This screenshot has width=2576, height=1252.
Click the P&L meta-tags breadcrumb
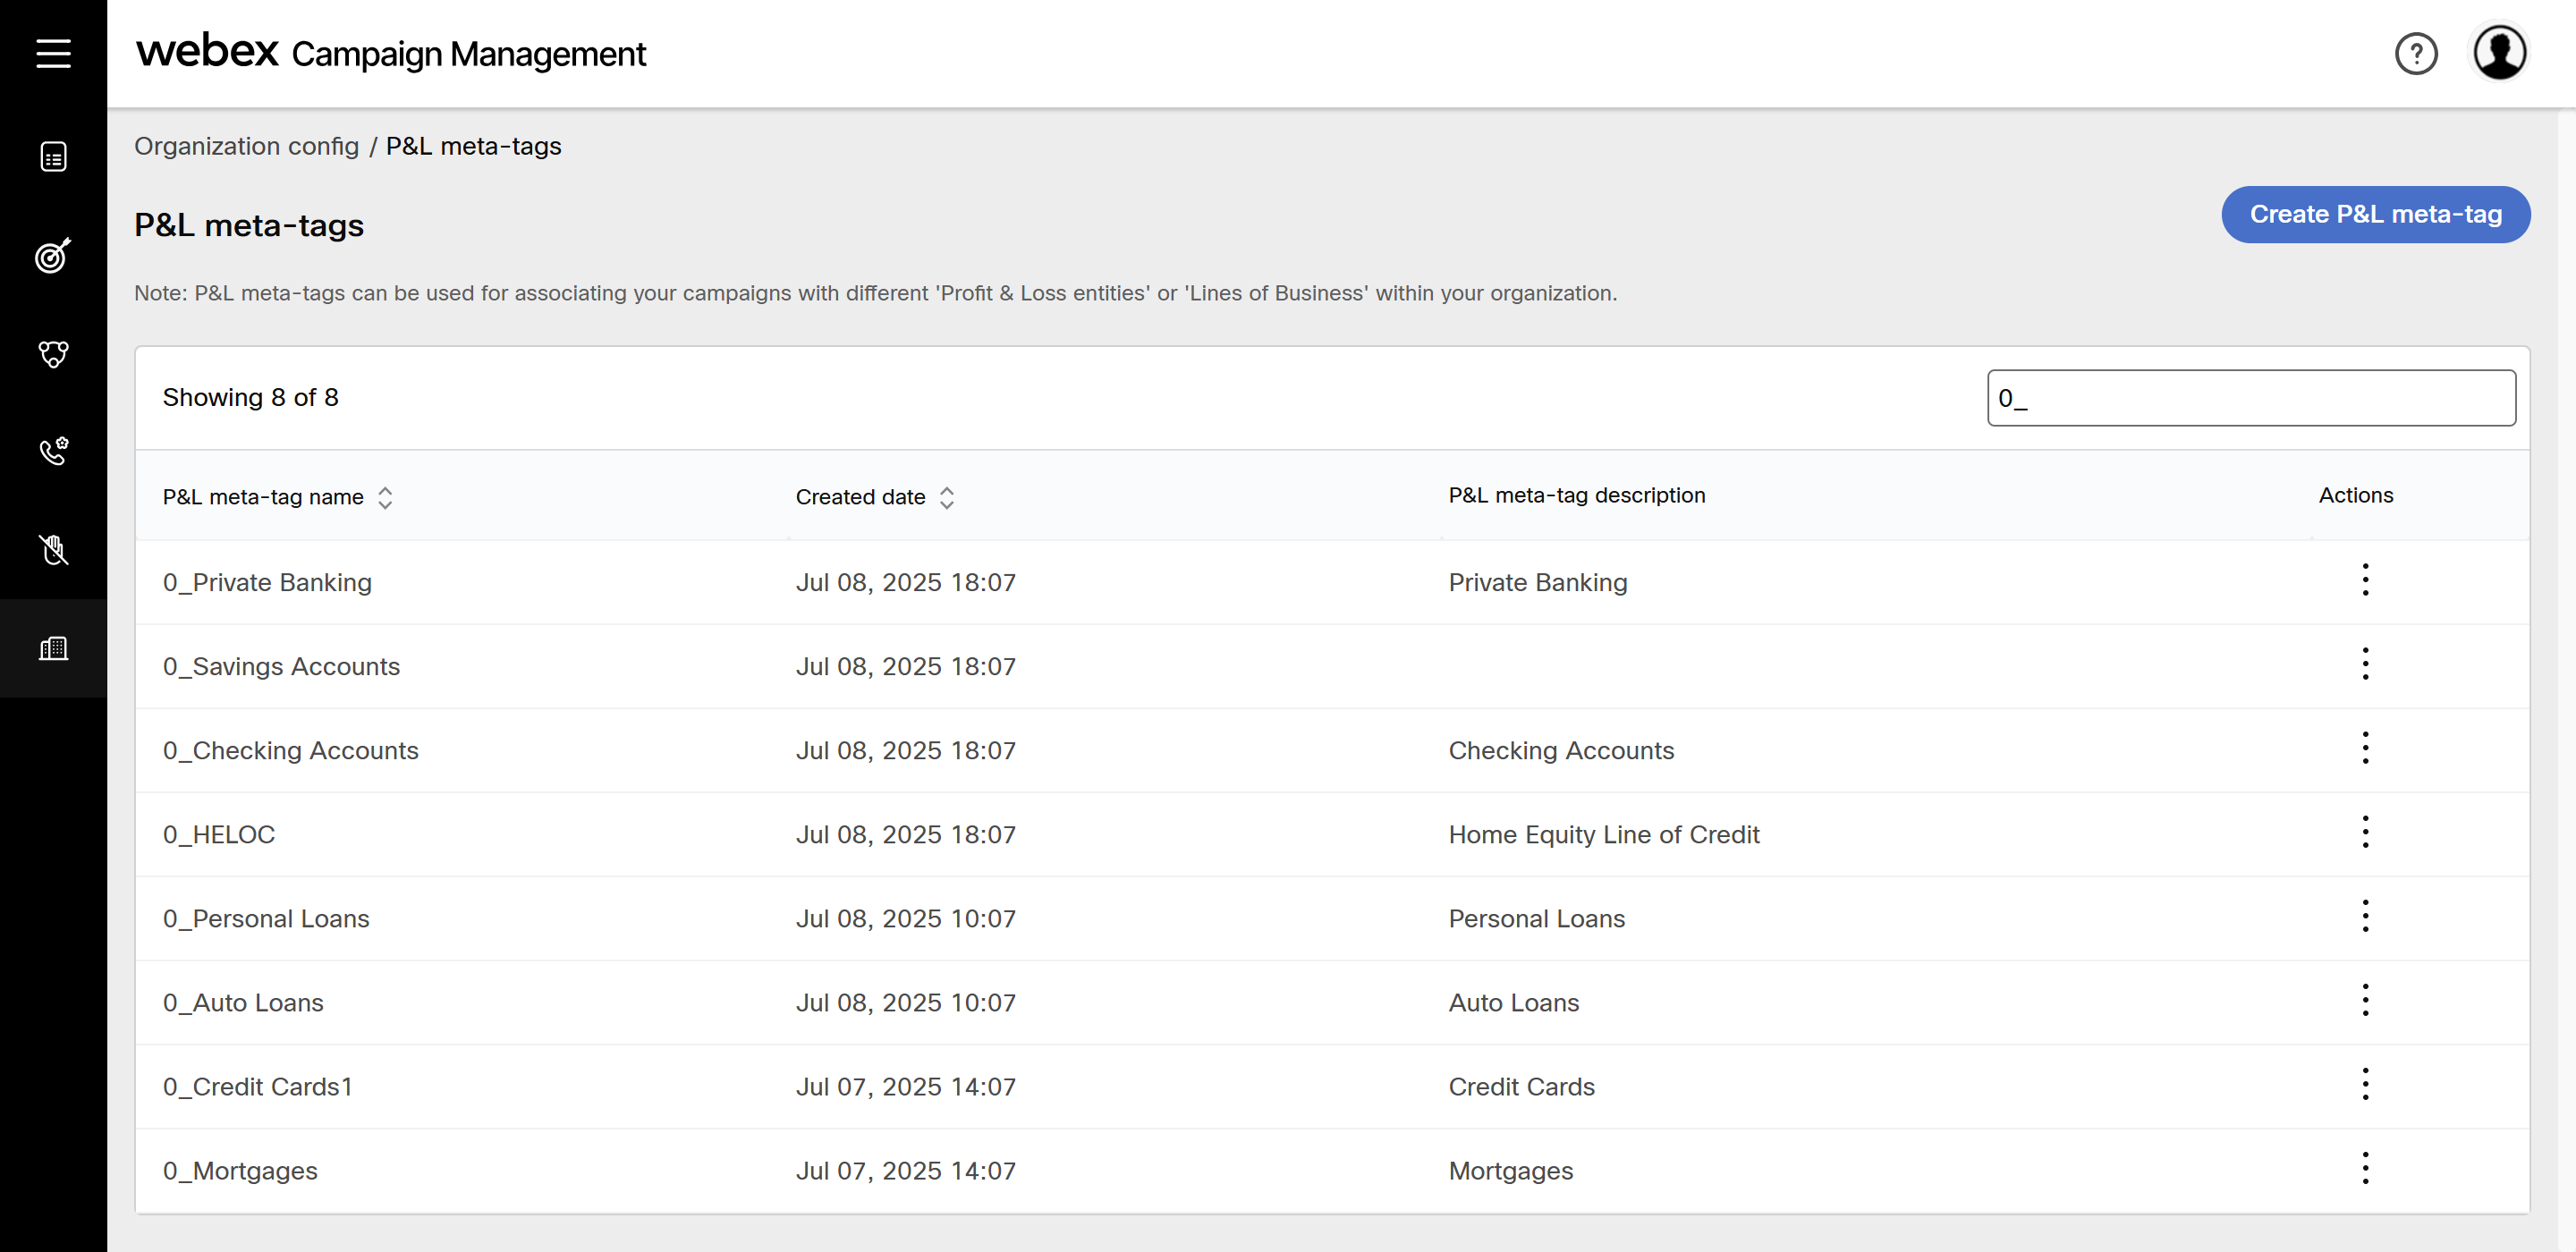(474, 146)
